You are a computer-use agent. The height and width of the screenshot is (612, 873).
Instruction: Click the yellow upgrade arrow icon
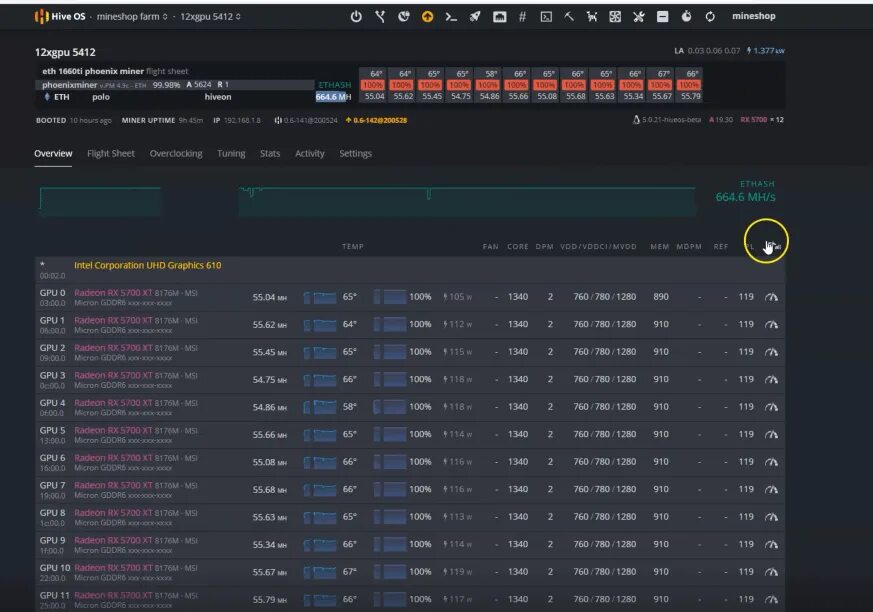tap(427, 17)
